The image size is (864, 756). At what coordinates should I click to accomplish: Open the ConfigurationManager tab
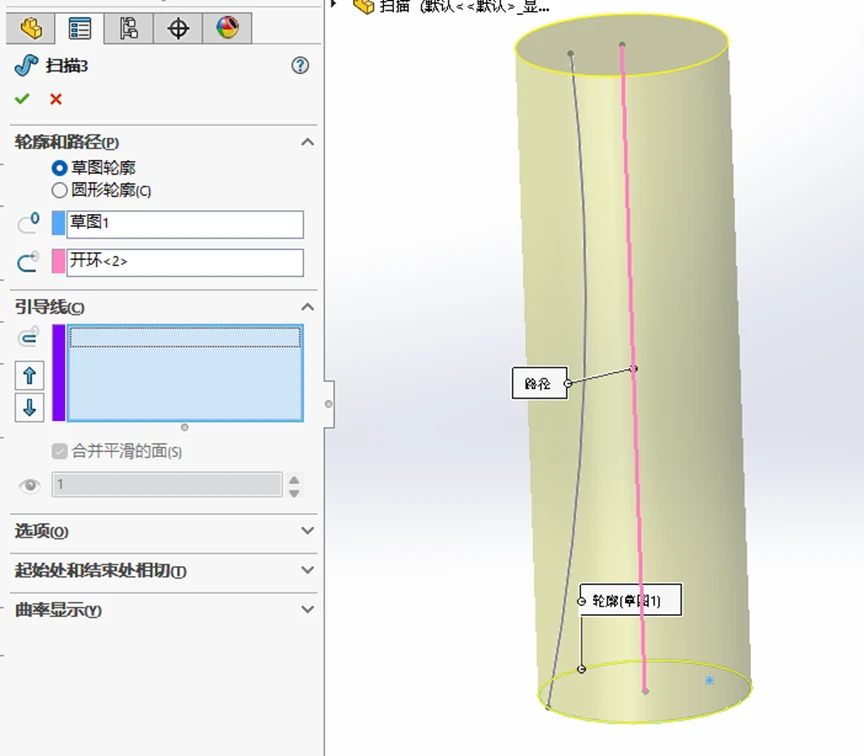(128, 28)
